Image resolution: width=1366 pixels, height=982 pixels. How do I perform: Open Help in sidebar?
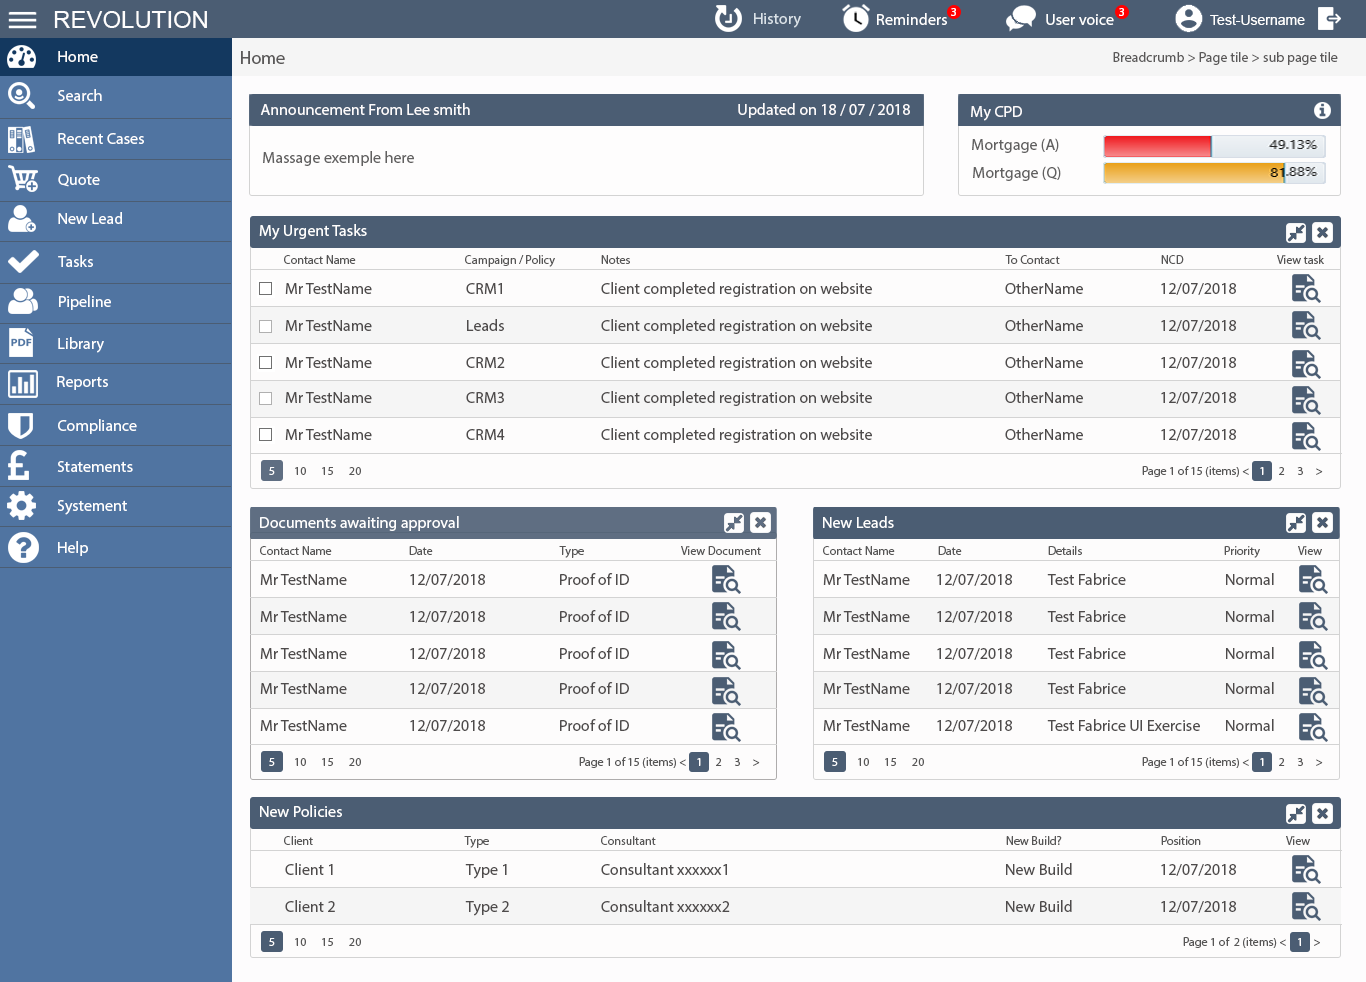pos(116,548)
